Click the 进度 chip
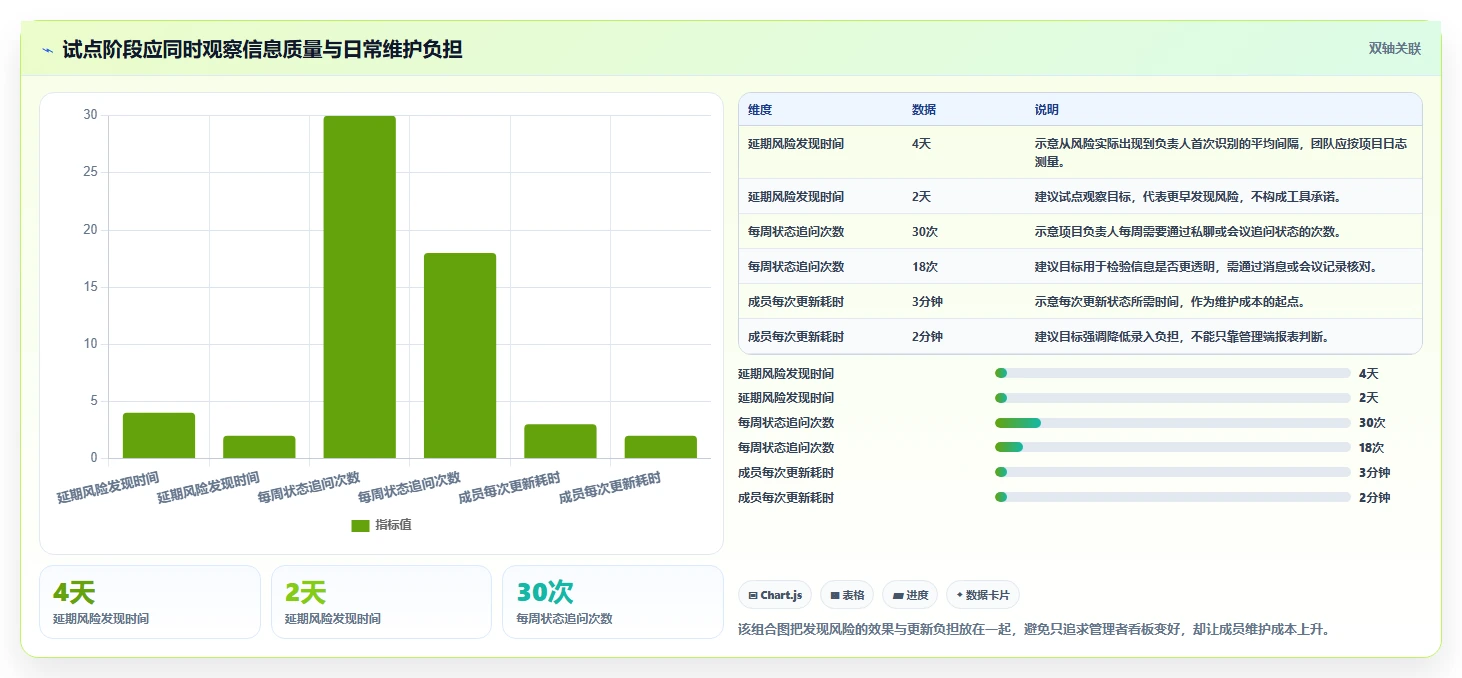 tap(910, 595)
